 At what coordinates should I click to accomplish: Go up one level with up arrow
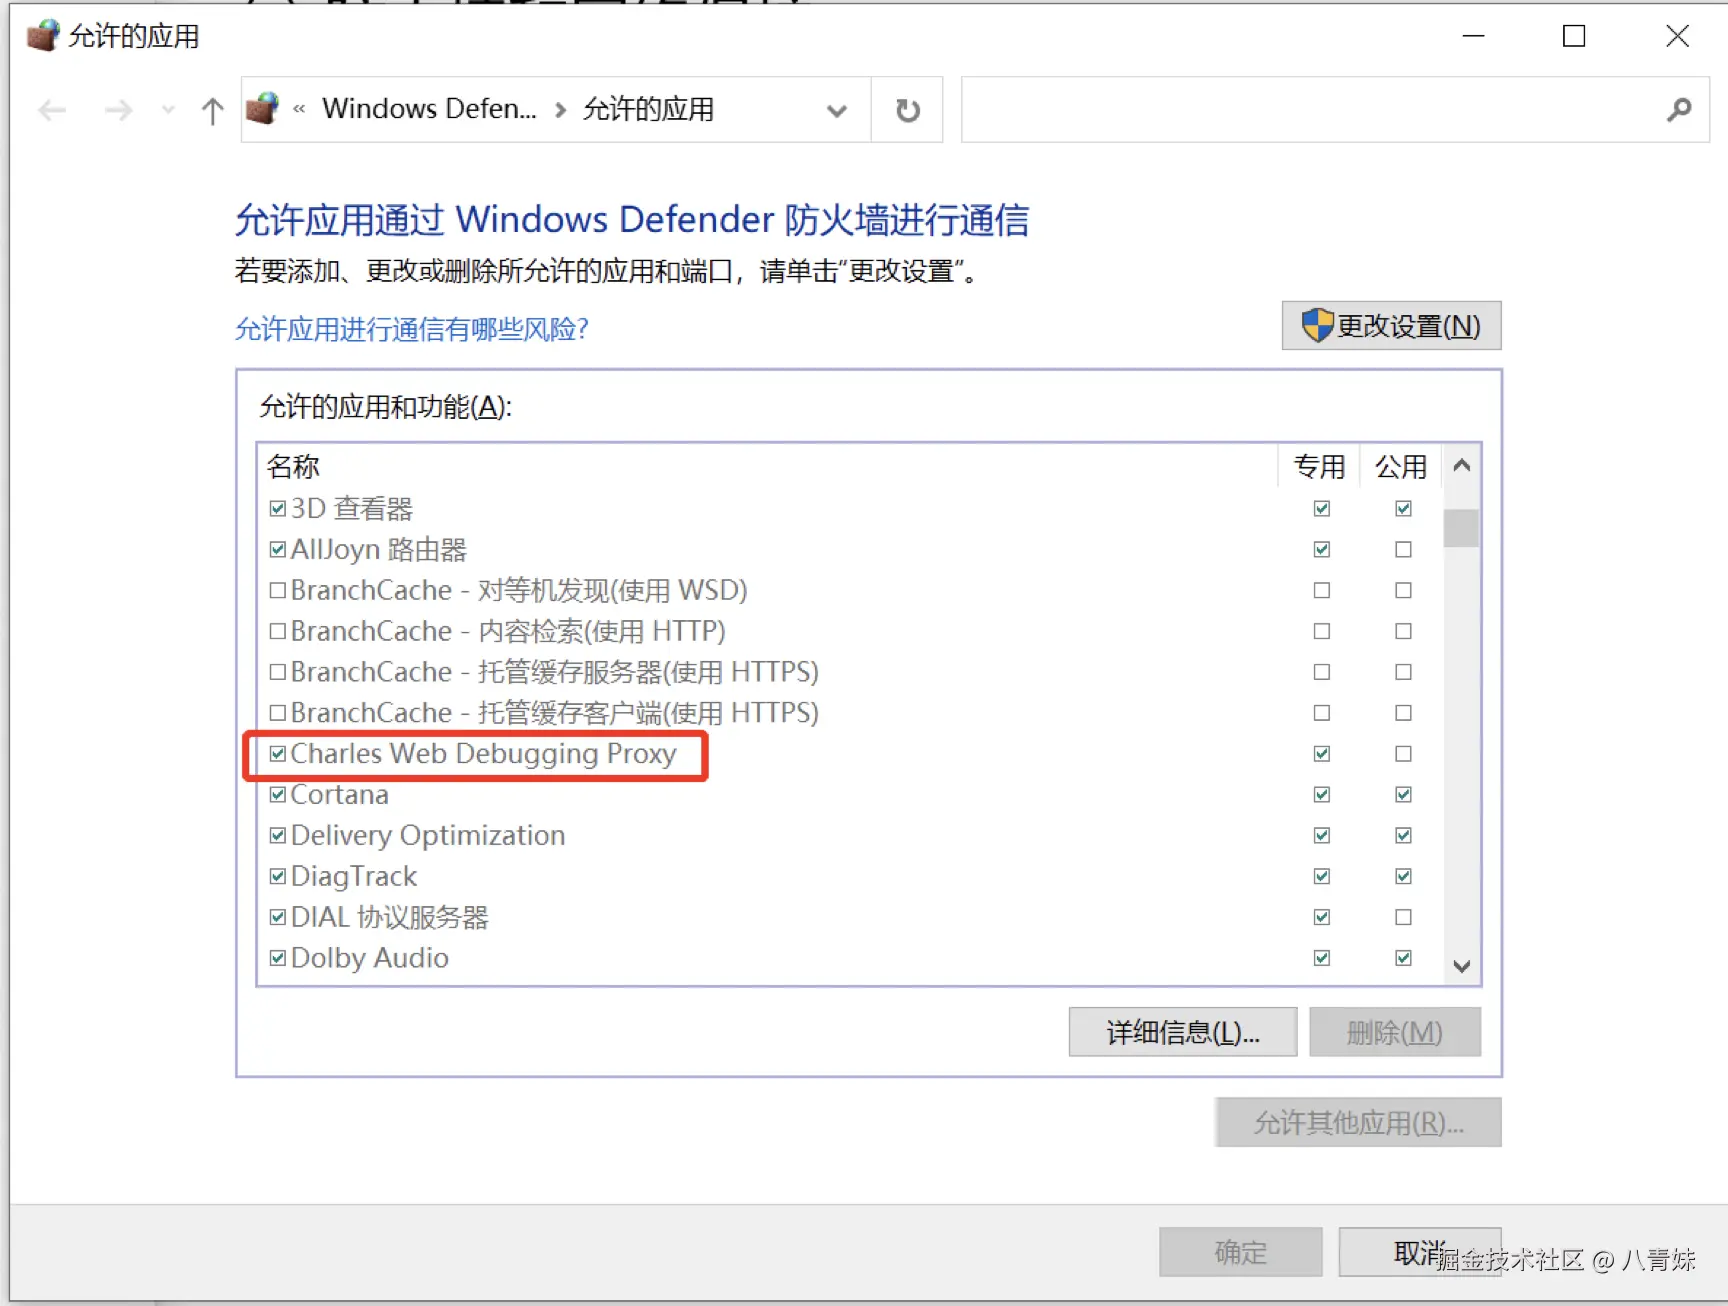212,110
